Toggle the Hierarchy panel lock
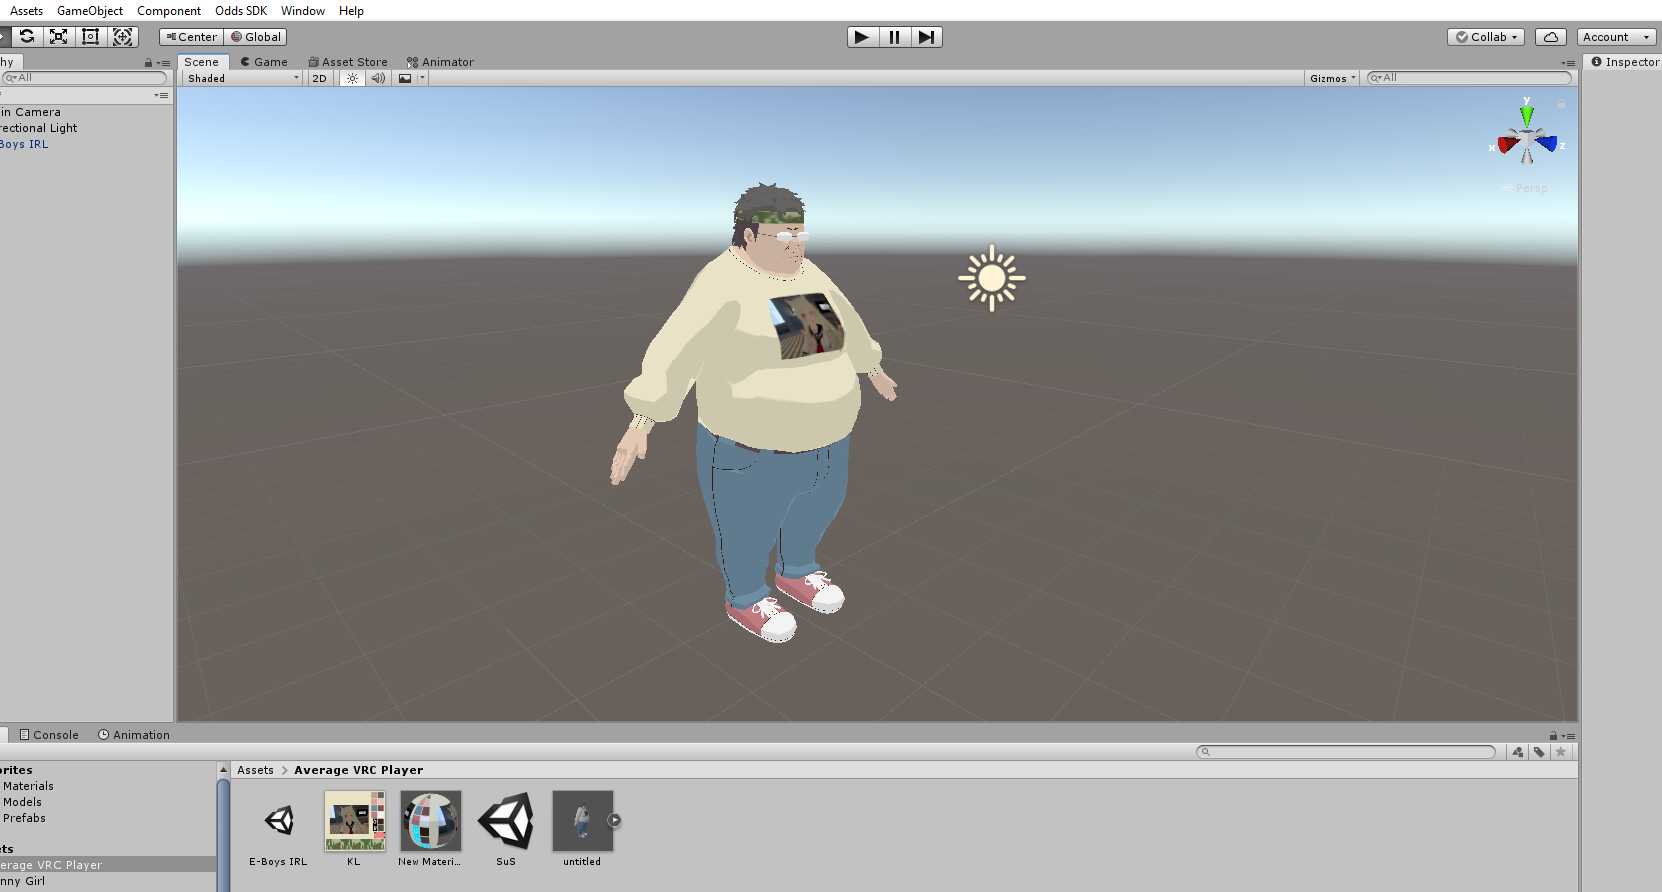Viewport: 1662px width, 892px height. [148, 63]
